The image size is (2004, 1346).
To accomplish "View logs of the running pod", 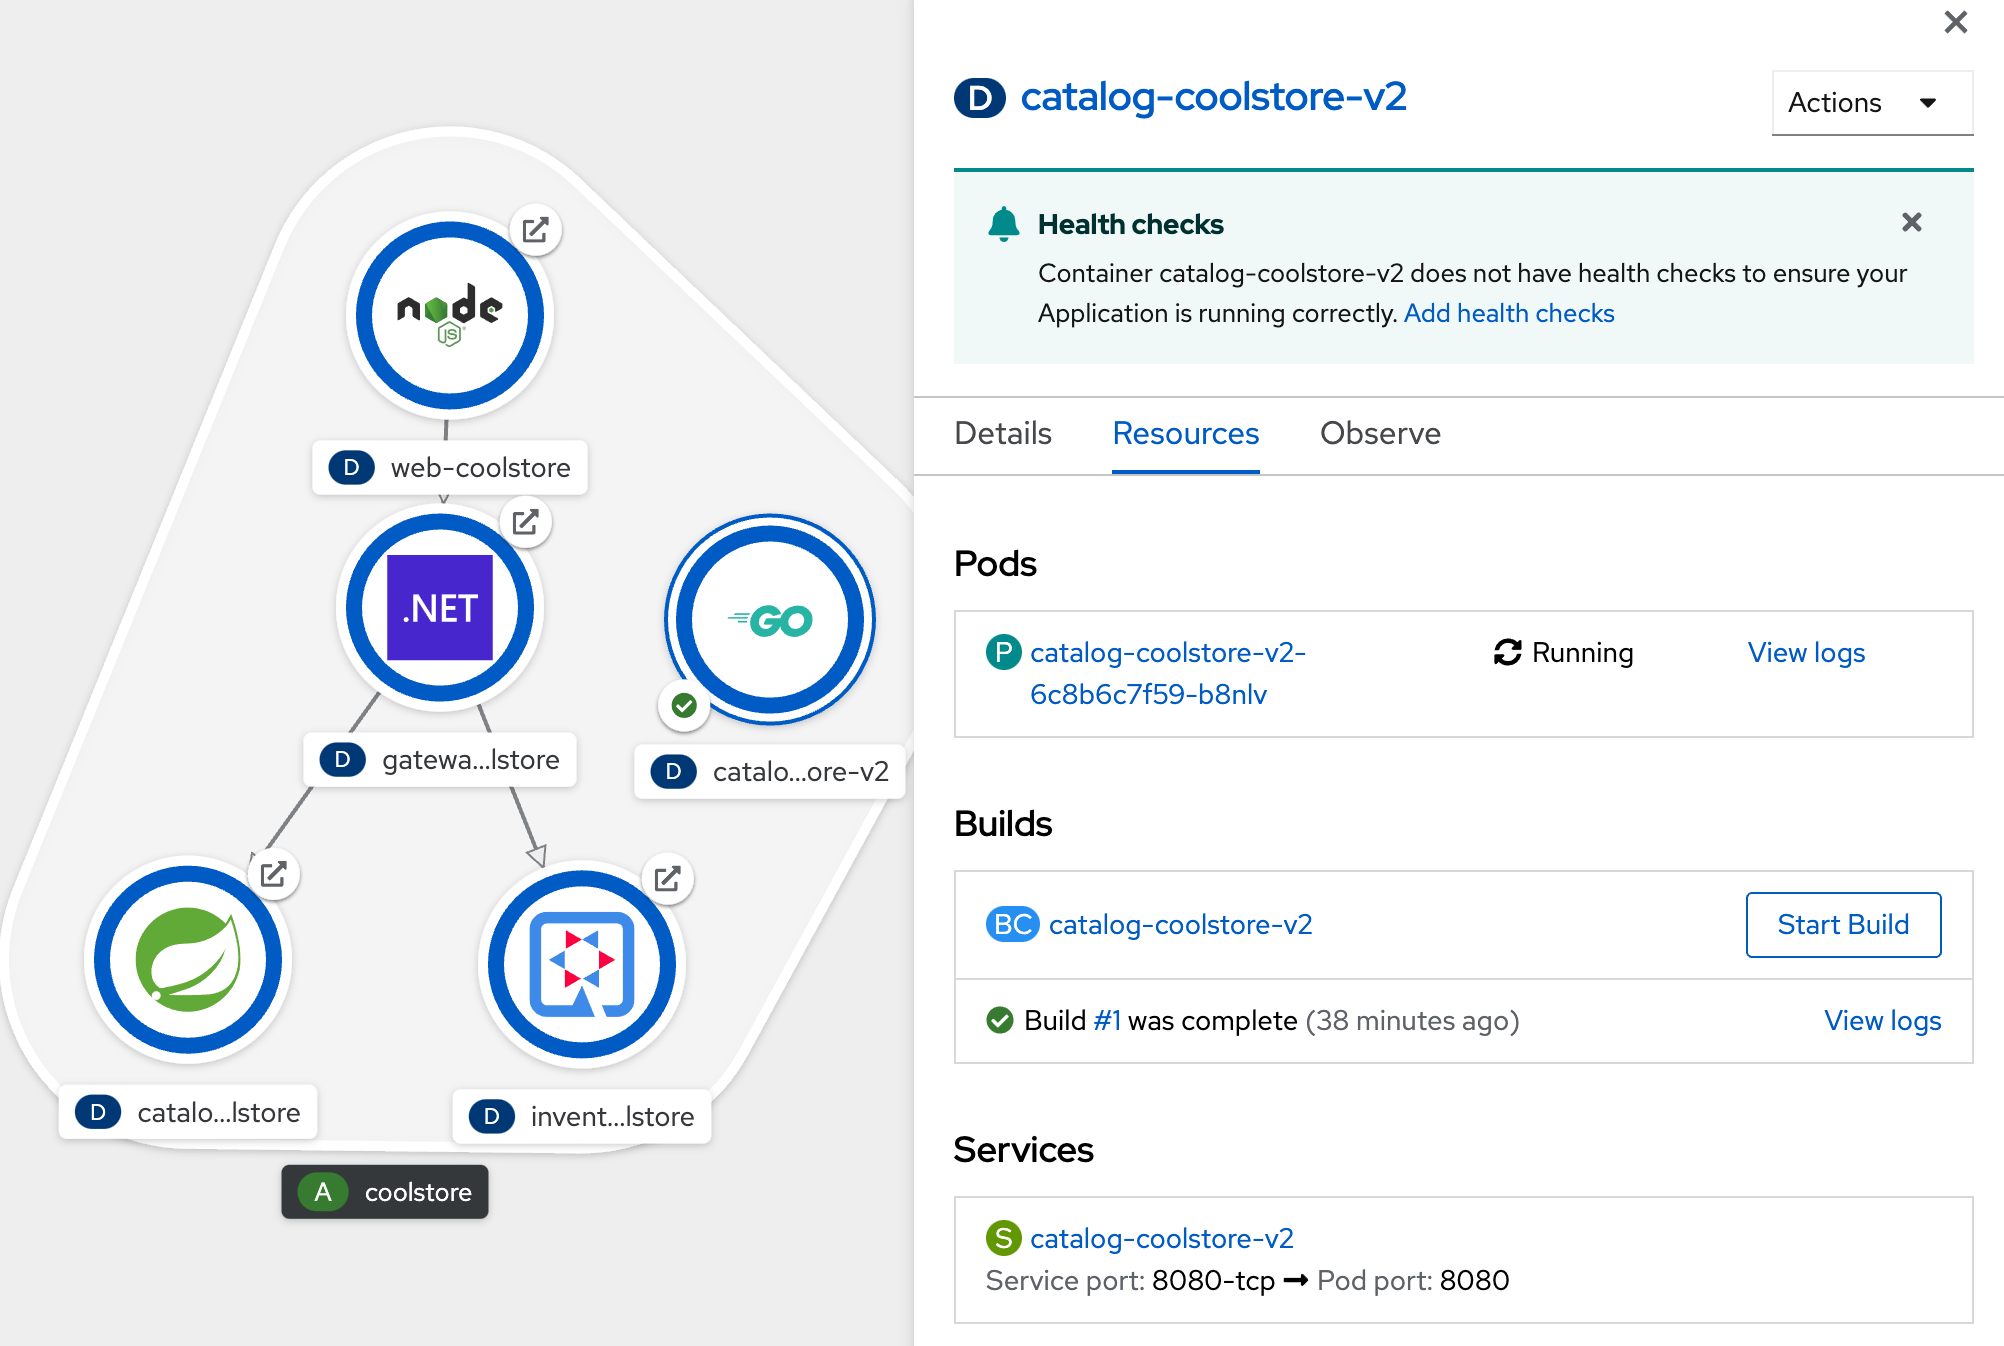I will click(x=1805, y=652).
